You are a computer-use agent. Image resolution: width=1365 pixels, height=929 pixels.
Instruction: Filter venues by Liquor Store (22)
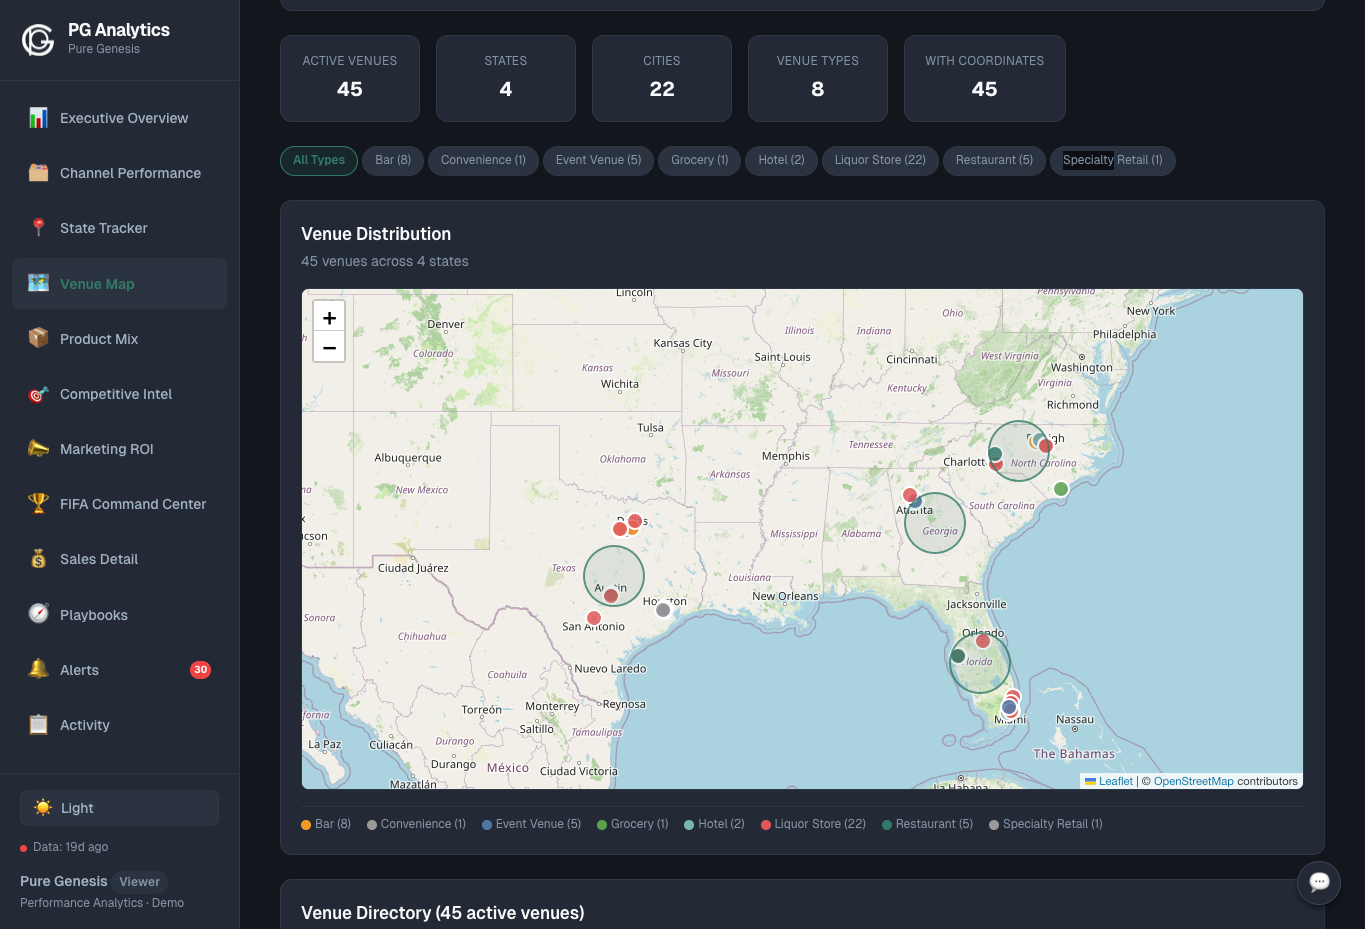[x=880, y=160]
